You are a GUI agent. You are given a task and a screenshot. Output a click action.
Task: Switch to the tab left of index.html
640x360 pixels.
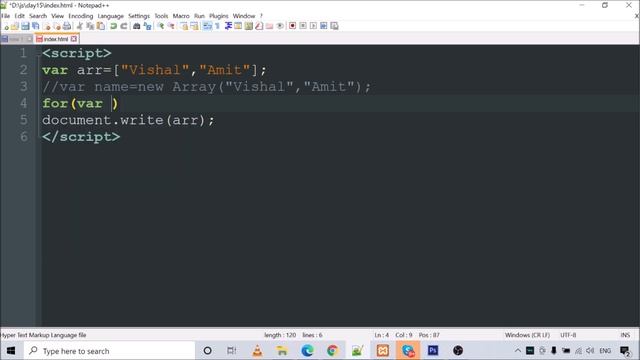point(17,39)
